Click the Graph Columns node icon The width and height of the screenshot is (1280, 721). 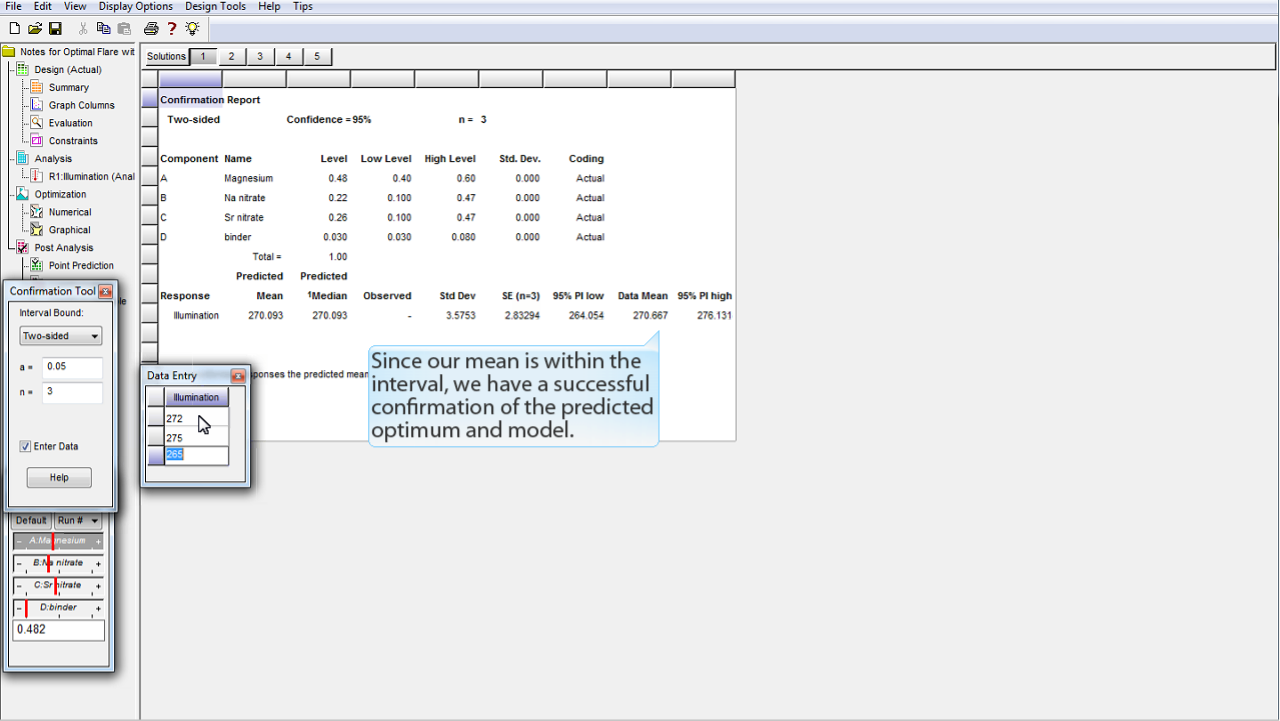coord(37,105)
